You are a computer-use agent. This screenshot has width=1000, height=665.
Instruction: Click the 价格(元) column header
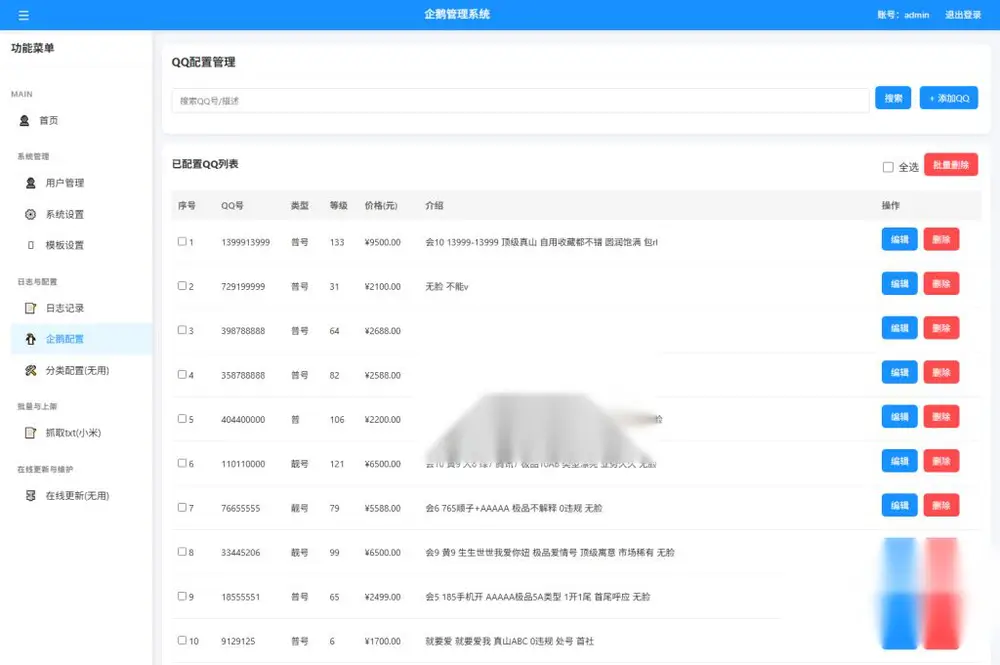[x=381, y=205]
